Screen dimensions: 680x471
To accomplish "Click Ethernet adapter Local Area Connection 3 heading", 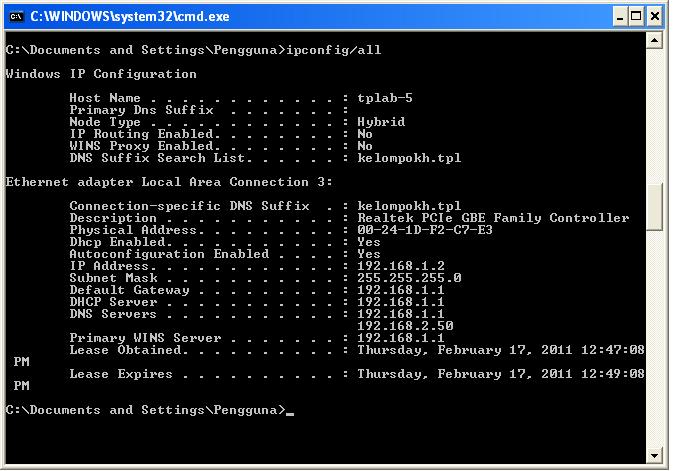I will [169, 182].
